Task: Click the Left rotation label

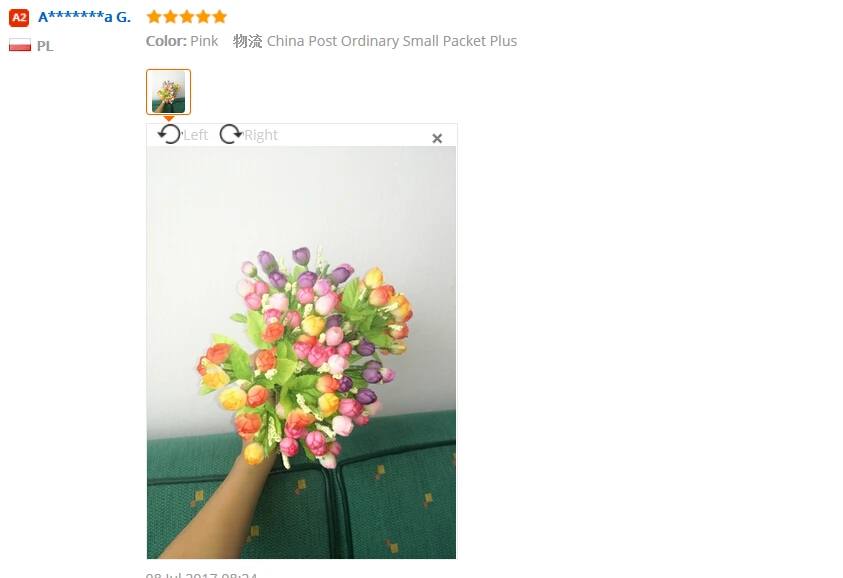Action: 195,135
